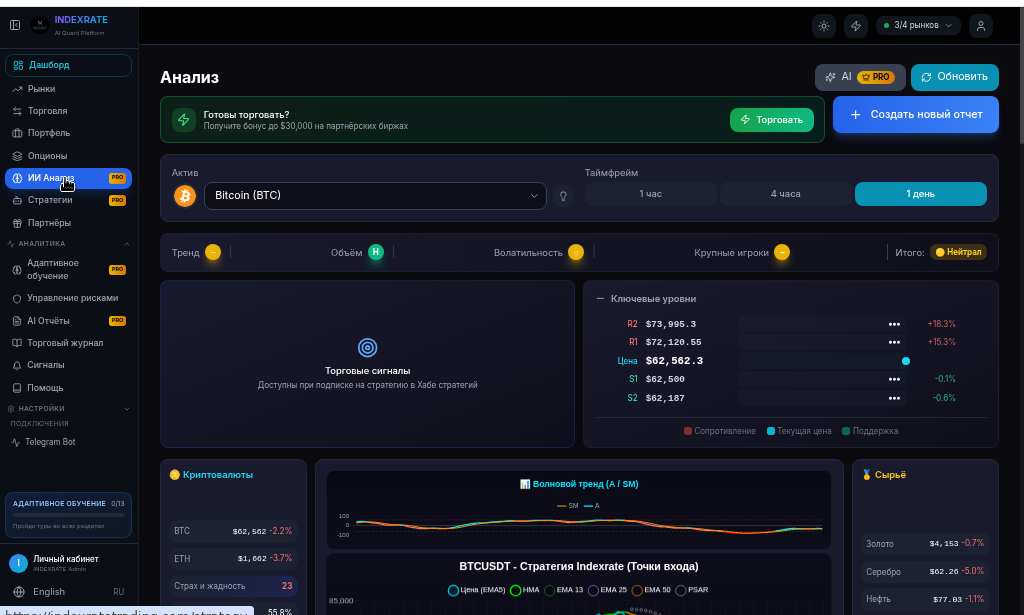
Task: Switch language to English
Action: 49,591
